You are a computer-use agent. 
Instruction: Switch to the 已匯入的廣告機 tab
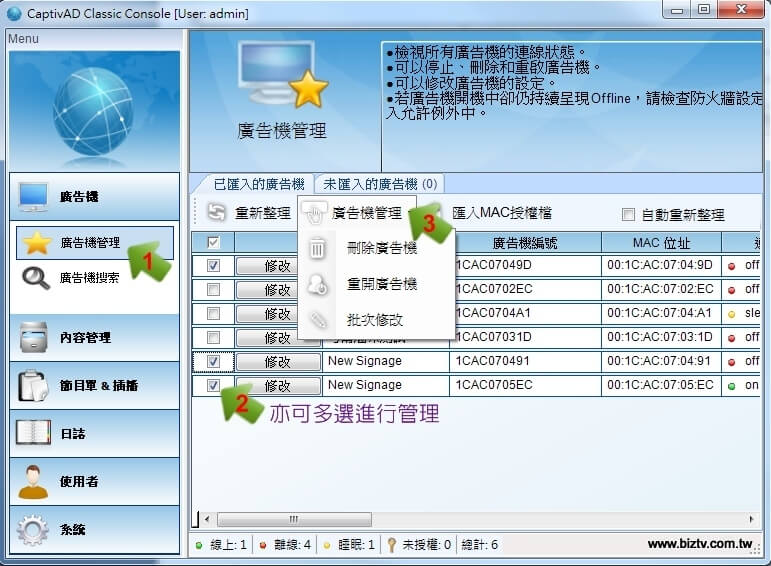click(x=259, y=184)
